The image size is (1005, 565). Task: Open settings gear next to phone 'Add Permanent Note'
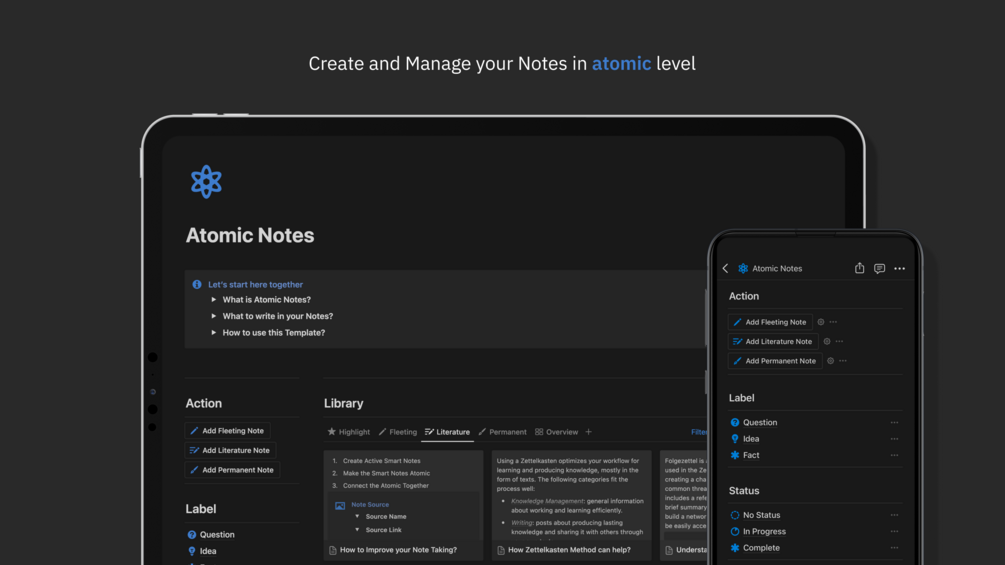[831, 361]
